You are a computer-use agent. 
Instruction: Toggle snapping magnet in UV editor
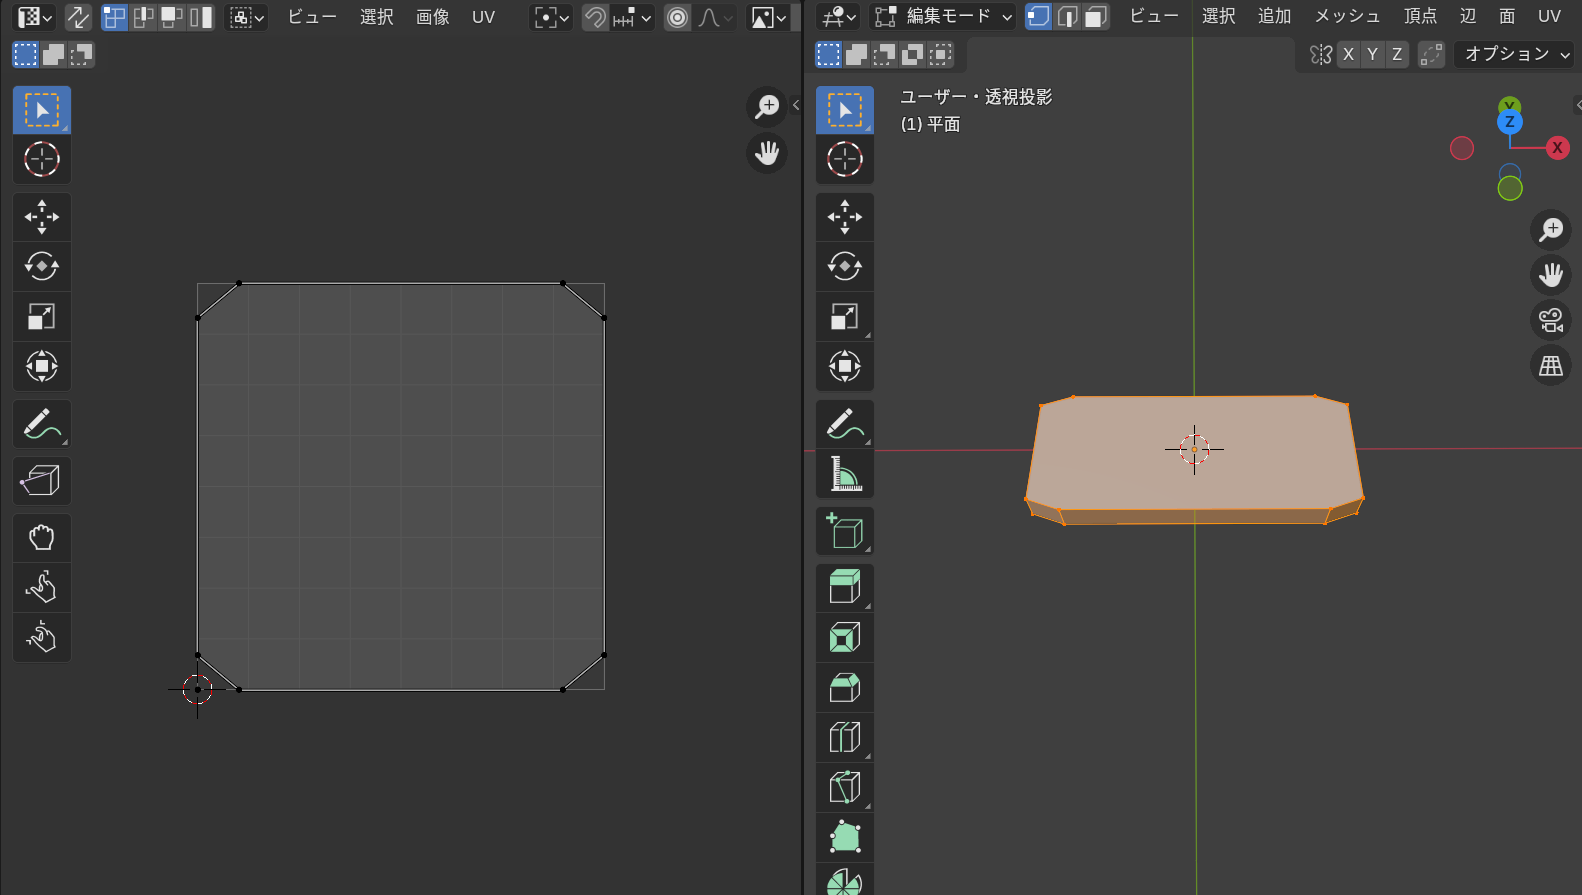pos(595,17)
